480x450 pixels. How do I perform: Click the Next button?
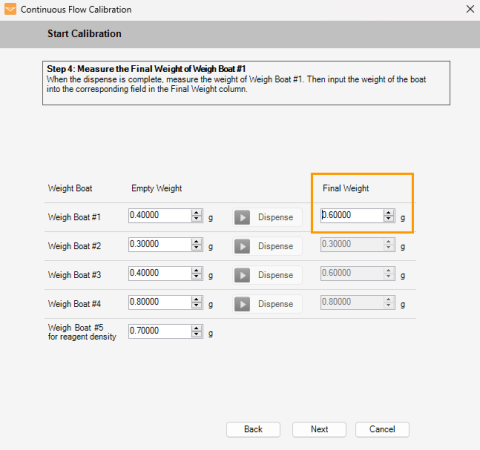[x=319, y=429]
